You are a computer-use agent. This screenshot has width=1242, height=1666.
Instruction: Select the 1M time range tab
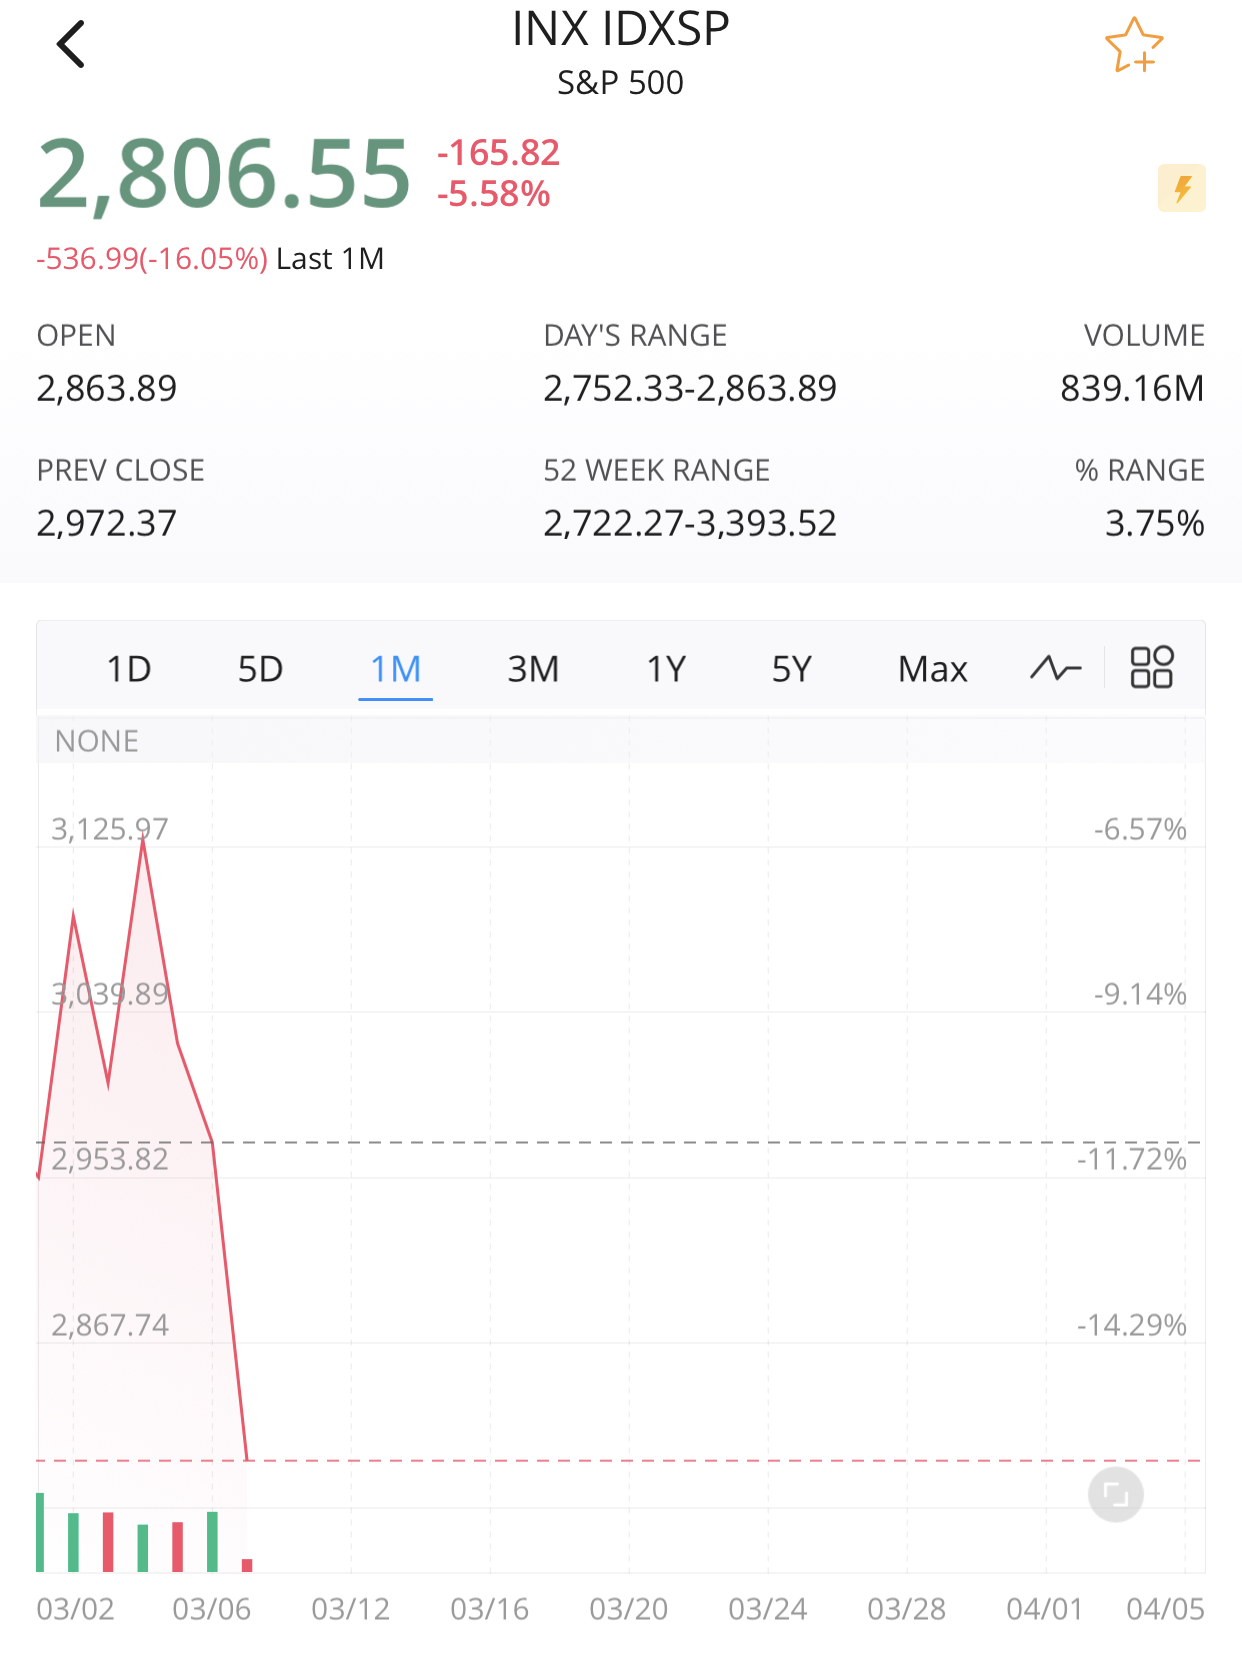click(x=396, y=669)
